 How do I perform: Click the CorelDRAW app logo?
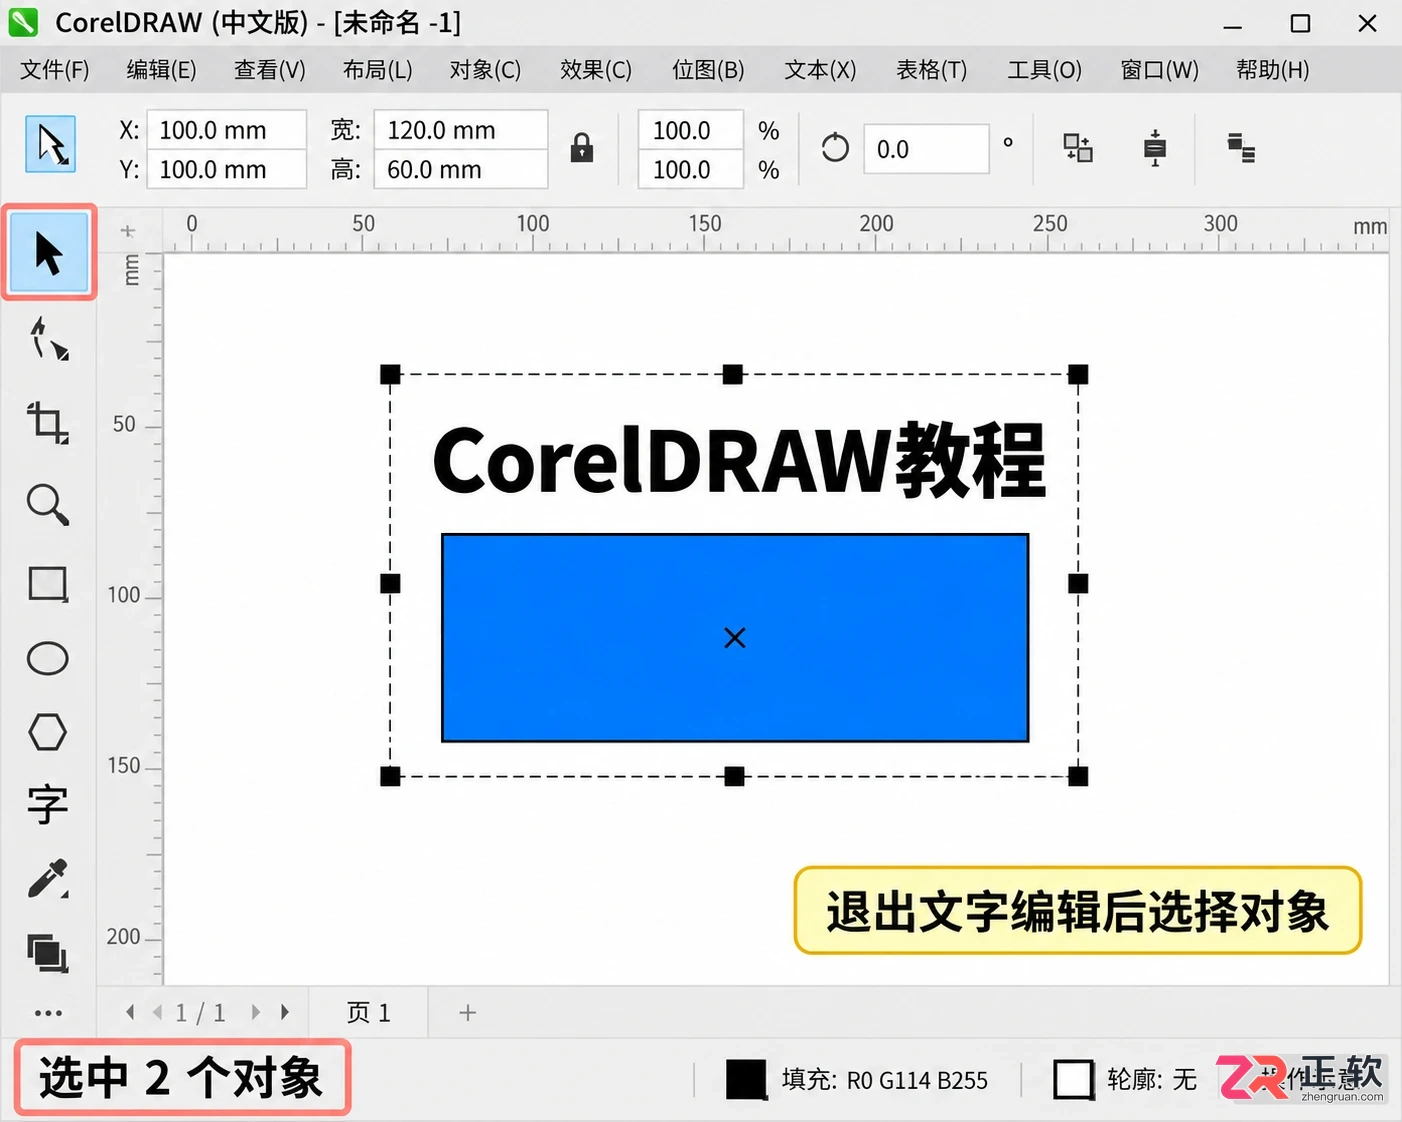23,22
